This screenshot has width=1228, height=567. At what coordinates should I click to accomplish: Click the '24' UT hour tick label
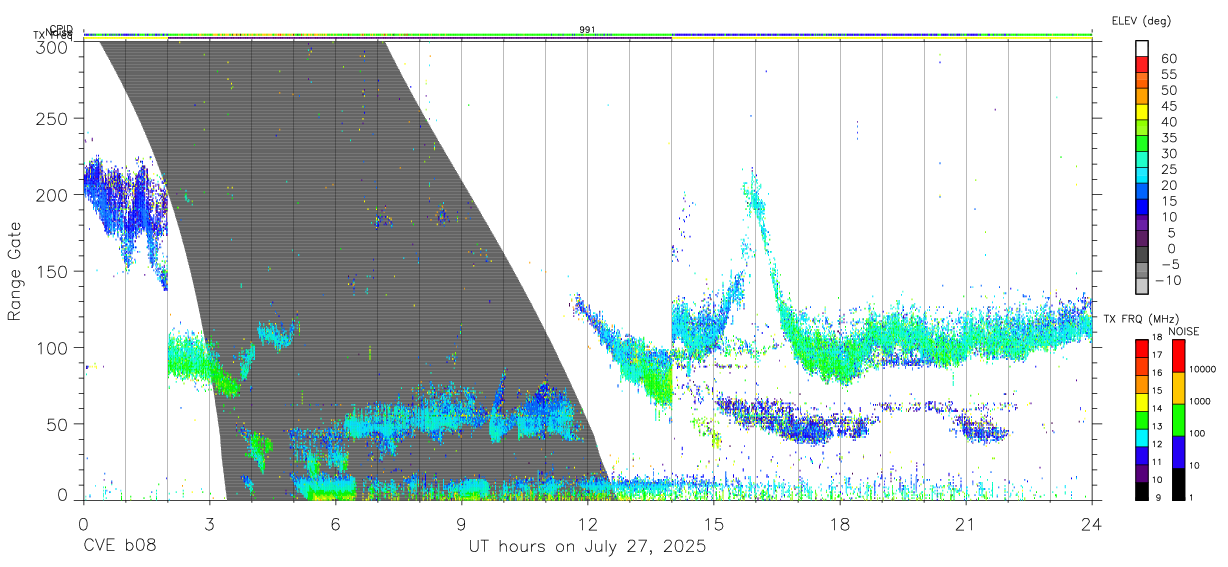pyautogui.click(x=1092, y=523)
